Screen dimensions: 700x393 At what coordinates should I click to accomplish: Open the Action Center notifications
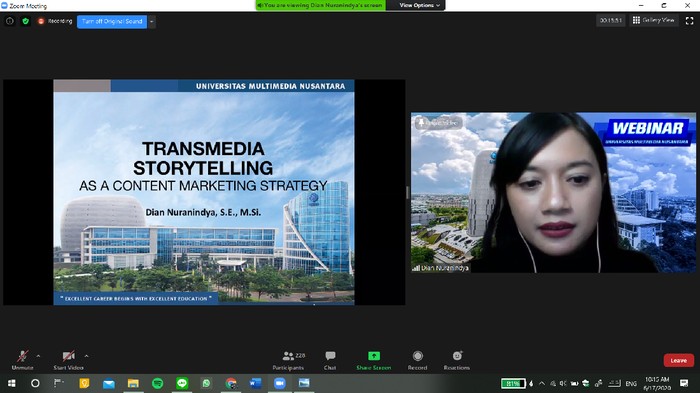(x=684, y=383)
